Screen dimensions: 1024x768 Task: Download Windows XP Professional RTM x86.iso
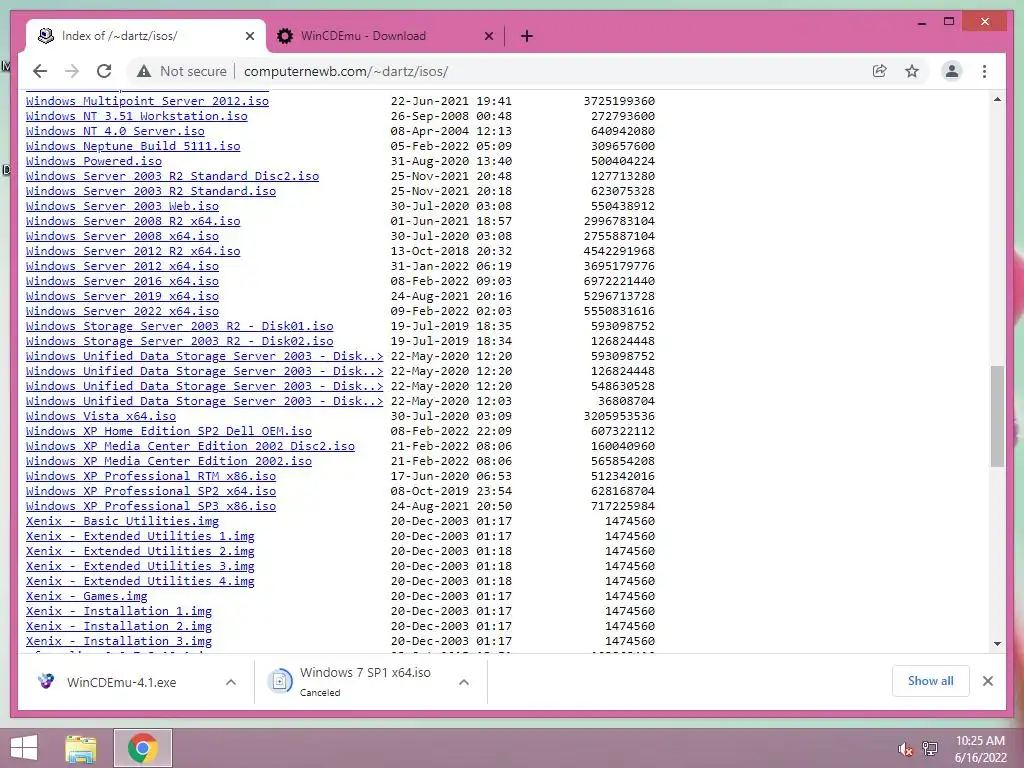point(151,477)
